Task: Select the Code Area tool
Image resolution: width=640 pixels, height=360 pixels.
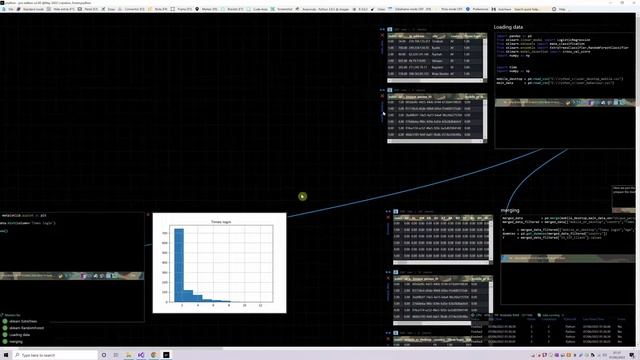Action: (258, 9)
